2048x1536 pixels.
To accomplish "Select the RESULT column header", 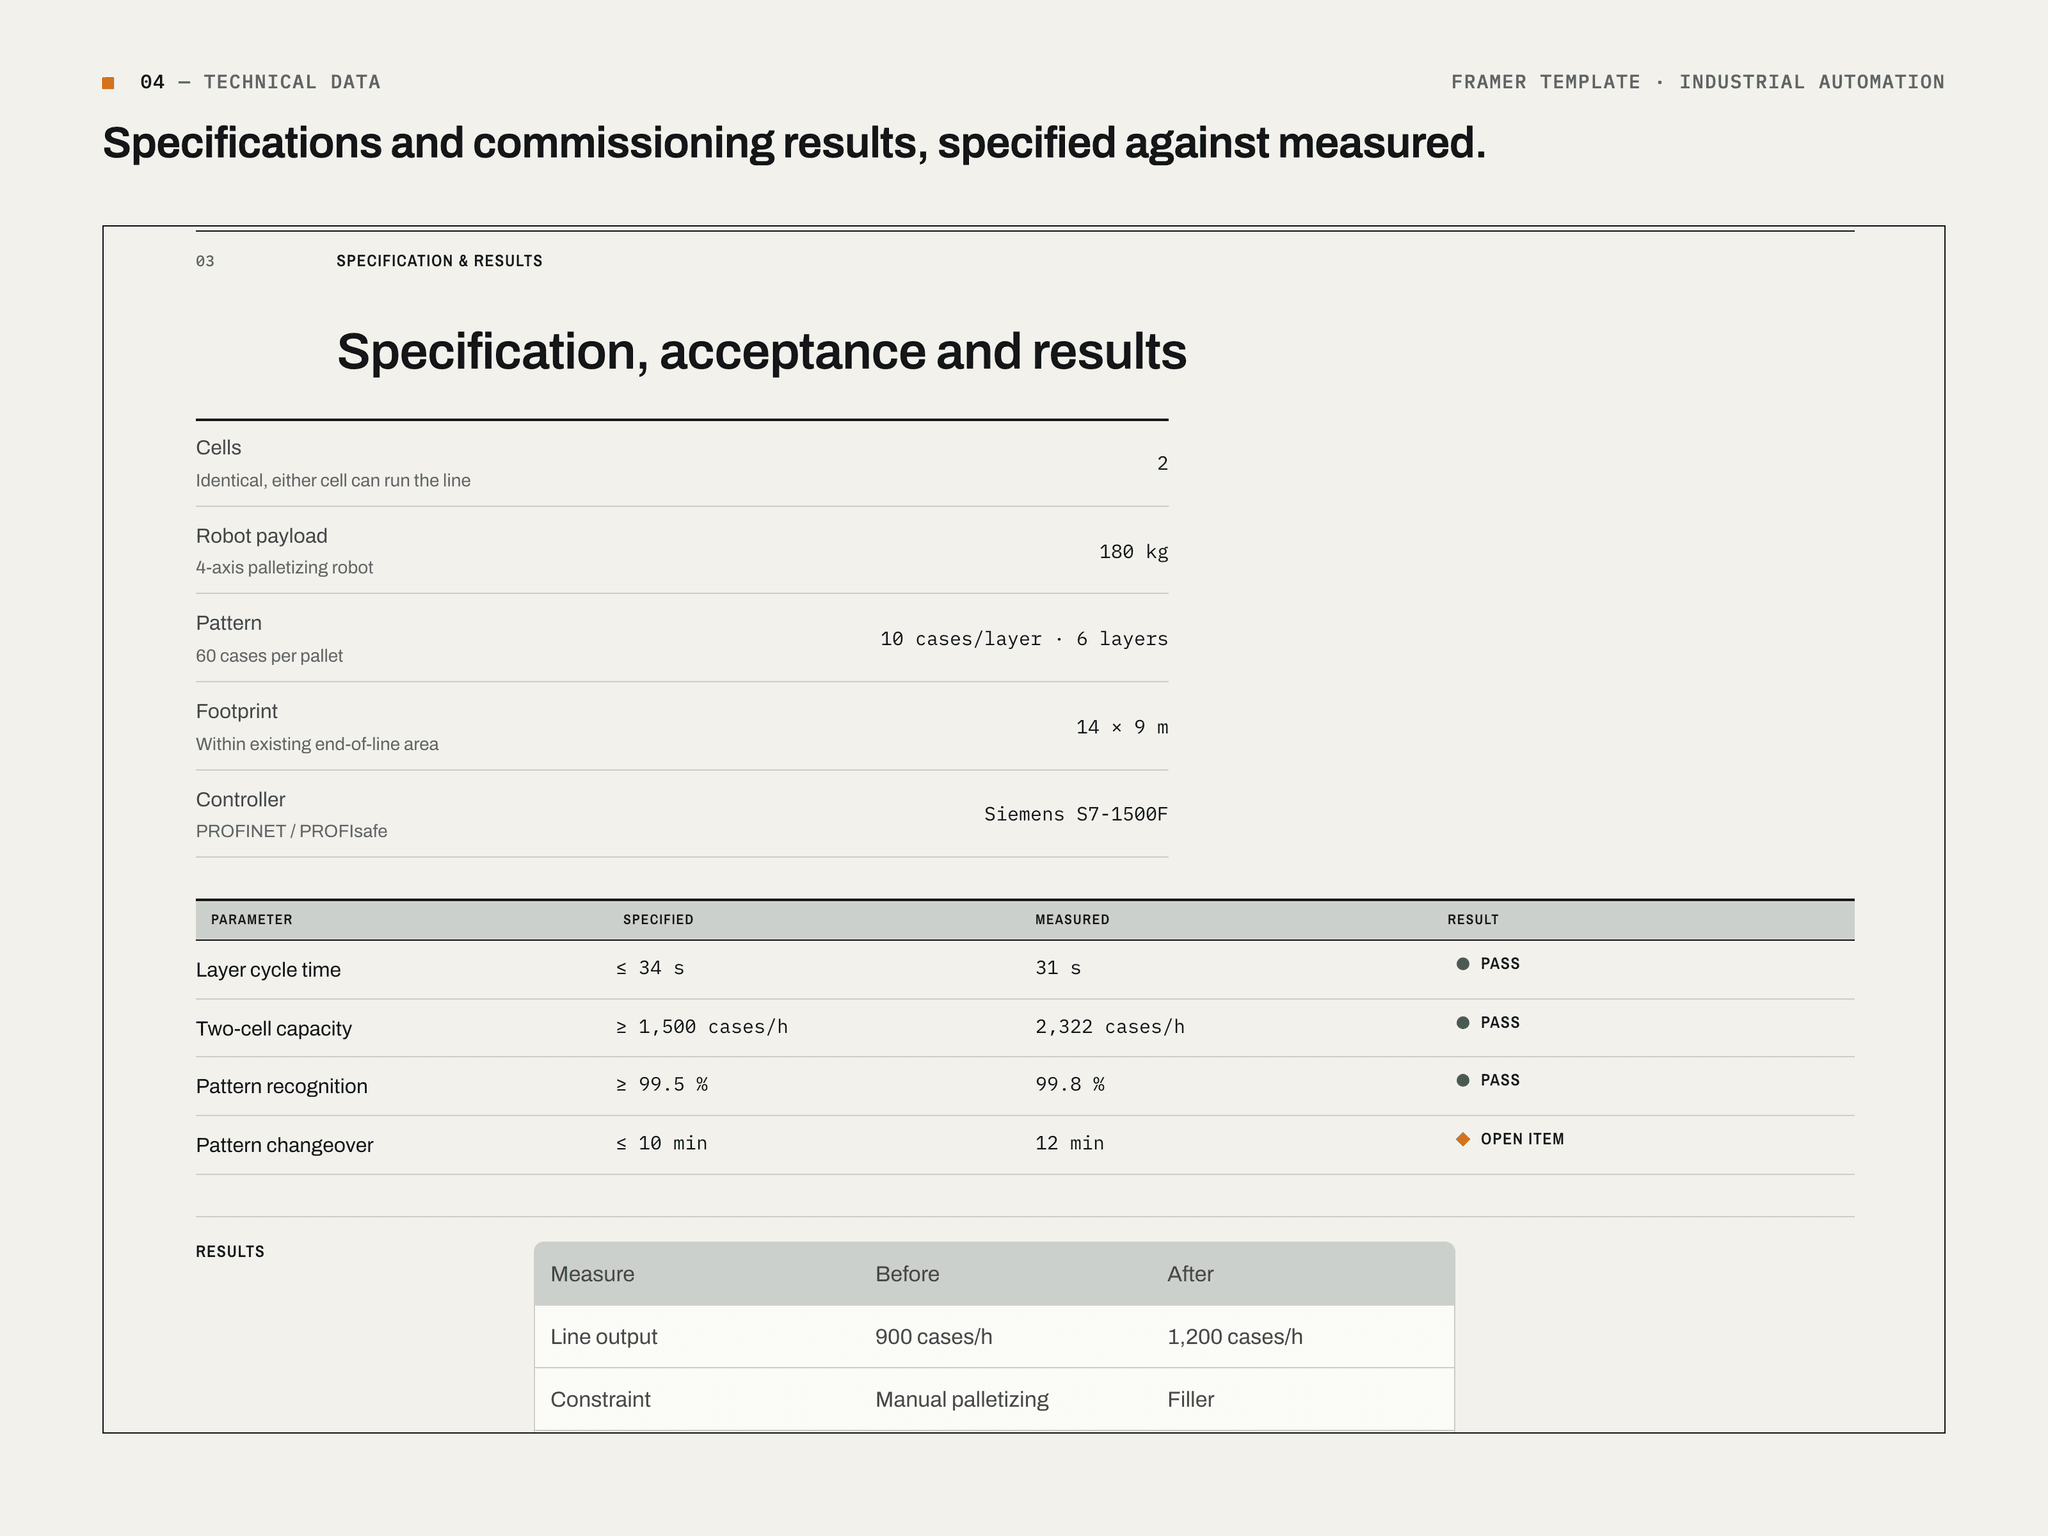I will tap(1473, 920).
